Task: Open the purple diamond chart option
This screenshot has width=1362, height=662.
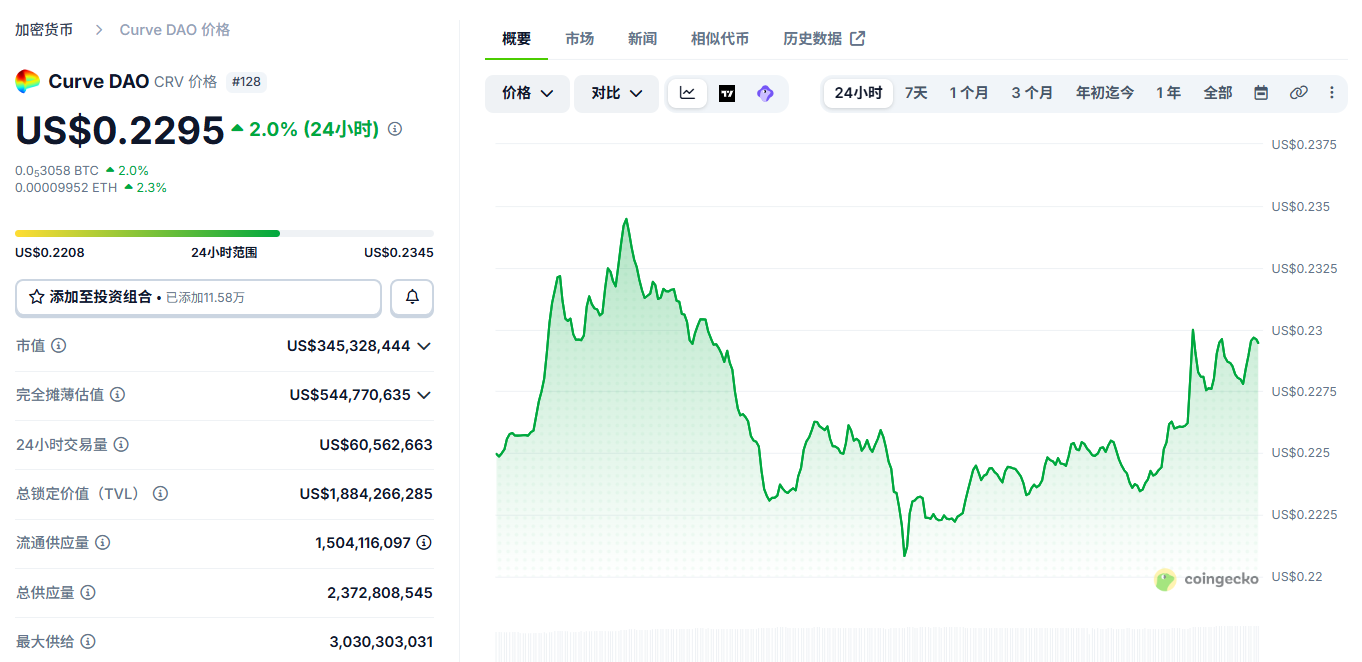Action: point(765,93)
